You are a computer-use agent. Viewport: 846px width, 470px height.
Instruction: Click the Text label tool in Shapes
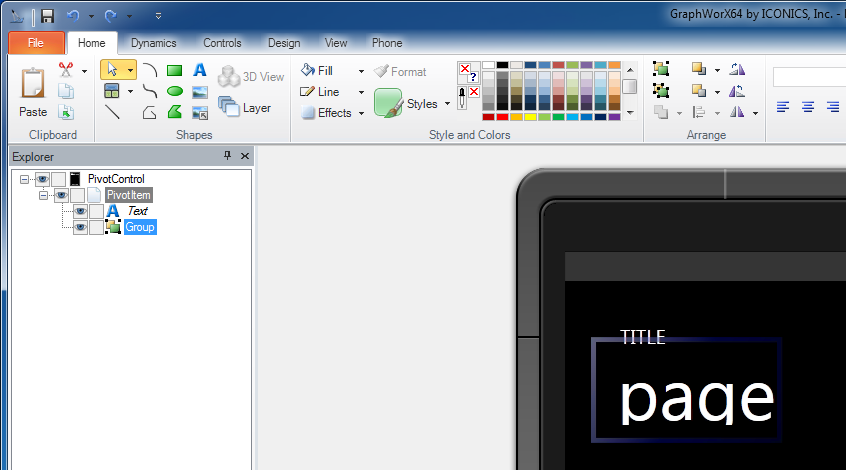click(x=200, y=70)
